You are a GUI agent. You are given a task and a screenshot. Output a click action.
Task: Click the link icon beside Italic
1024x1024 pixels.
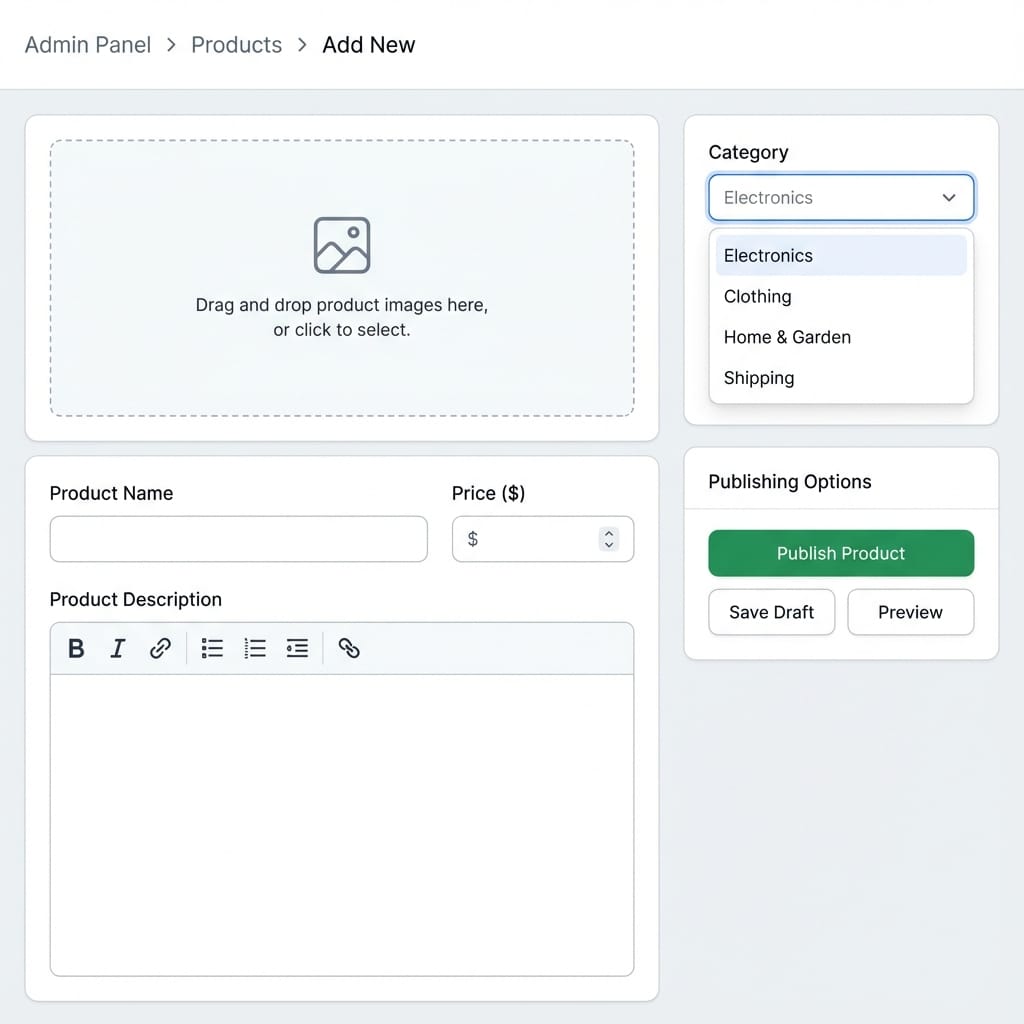tap(160, 649)
